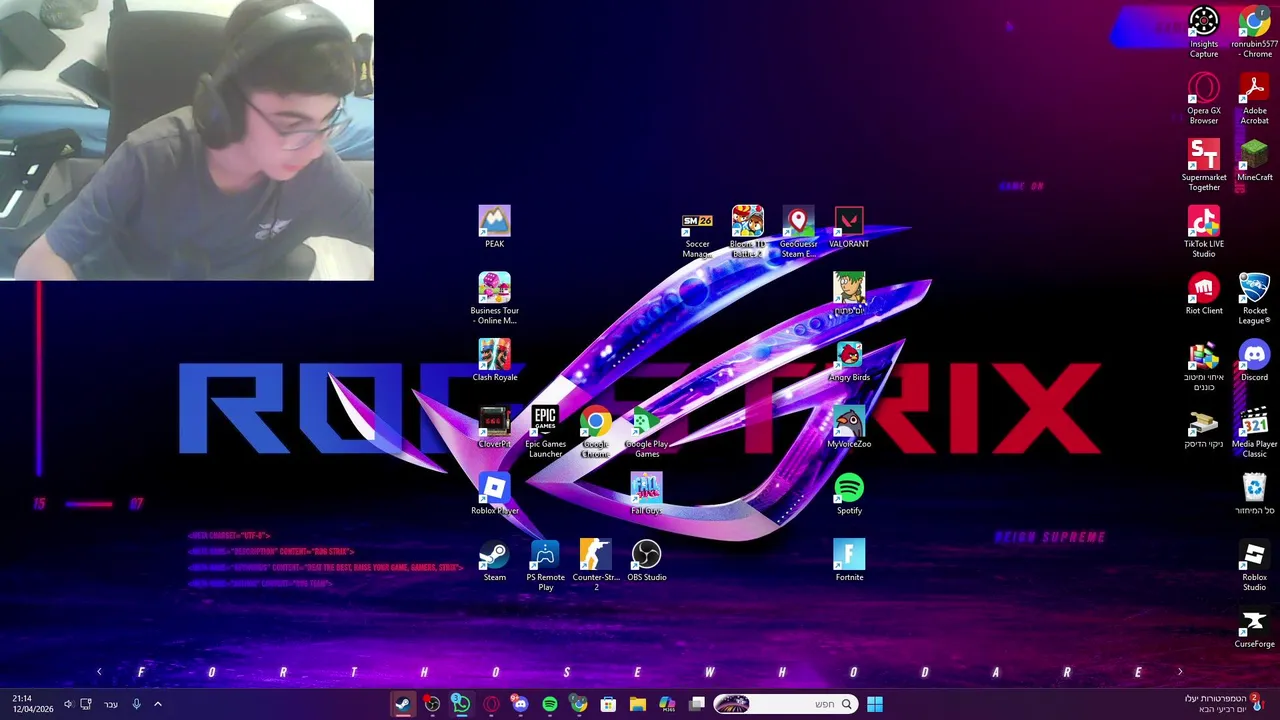
Task: Switch to Spotify in the taskbar
Action: (x=549, y=704)
